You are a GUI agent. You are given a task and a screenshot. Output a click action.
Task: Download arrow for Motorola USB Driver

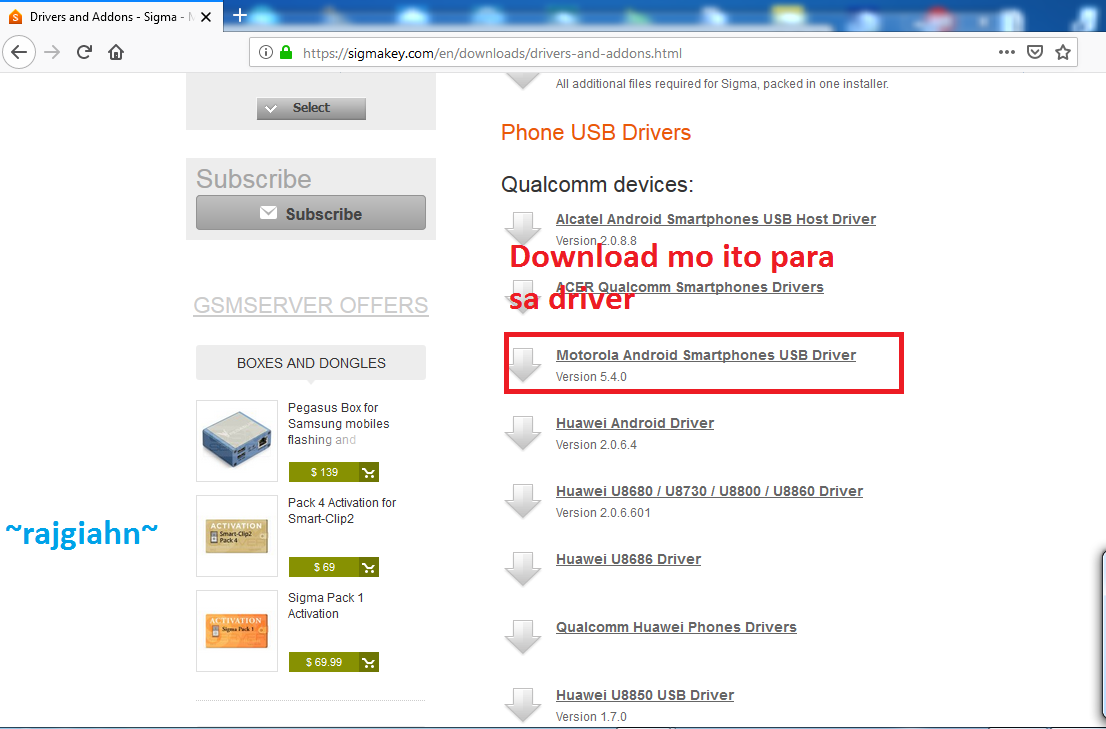523,364
